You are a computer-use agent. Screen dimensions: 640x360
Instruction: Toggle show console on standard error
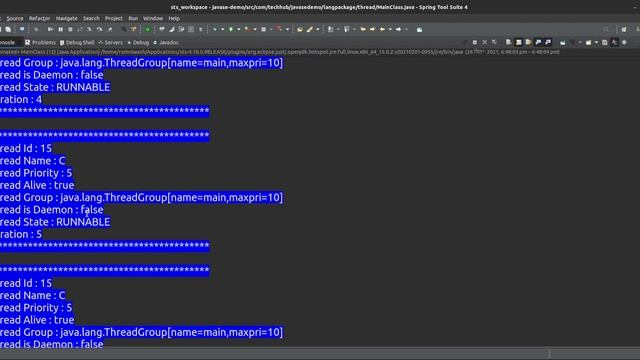coord(548,42)
